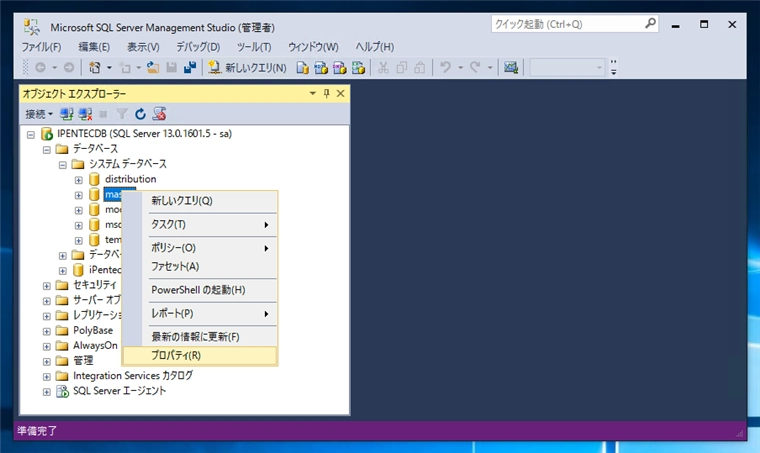Click the SSMS application title icon

[32, 27]
